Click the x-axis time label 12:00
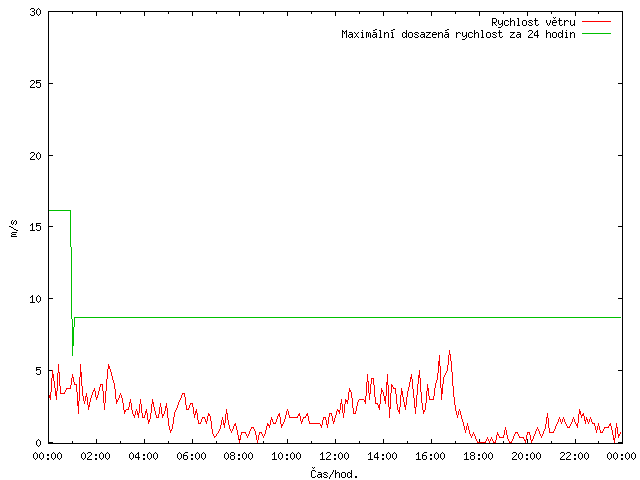Viewport: 640px width, 480px height. 334,456
